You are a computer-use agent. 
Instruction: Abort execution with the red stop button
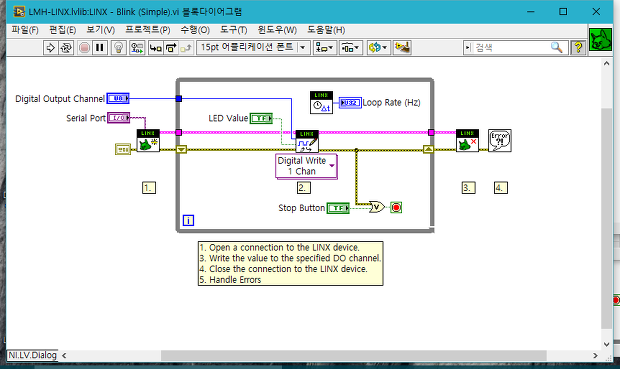(x=84, y=48)
